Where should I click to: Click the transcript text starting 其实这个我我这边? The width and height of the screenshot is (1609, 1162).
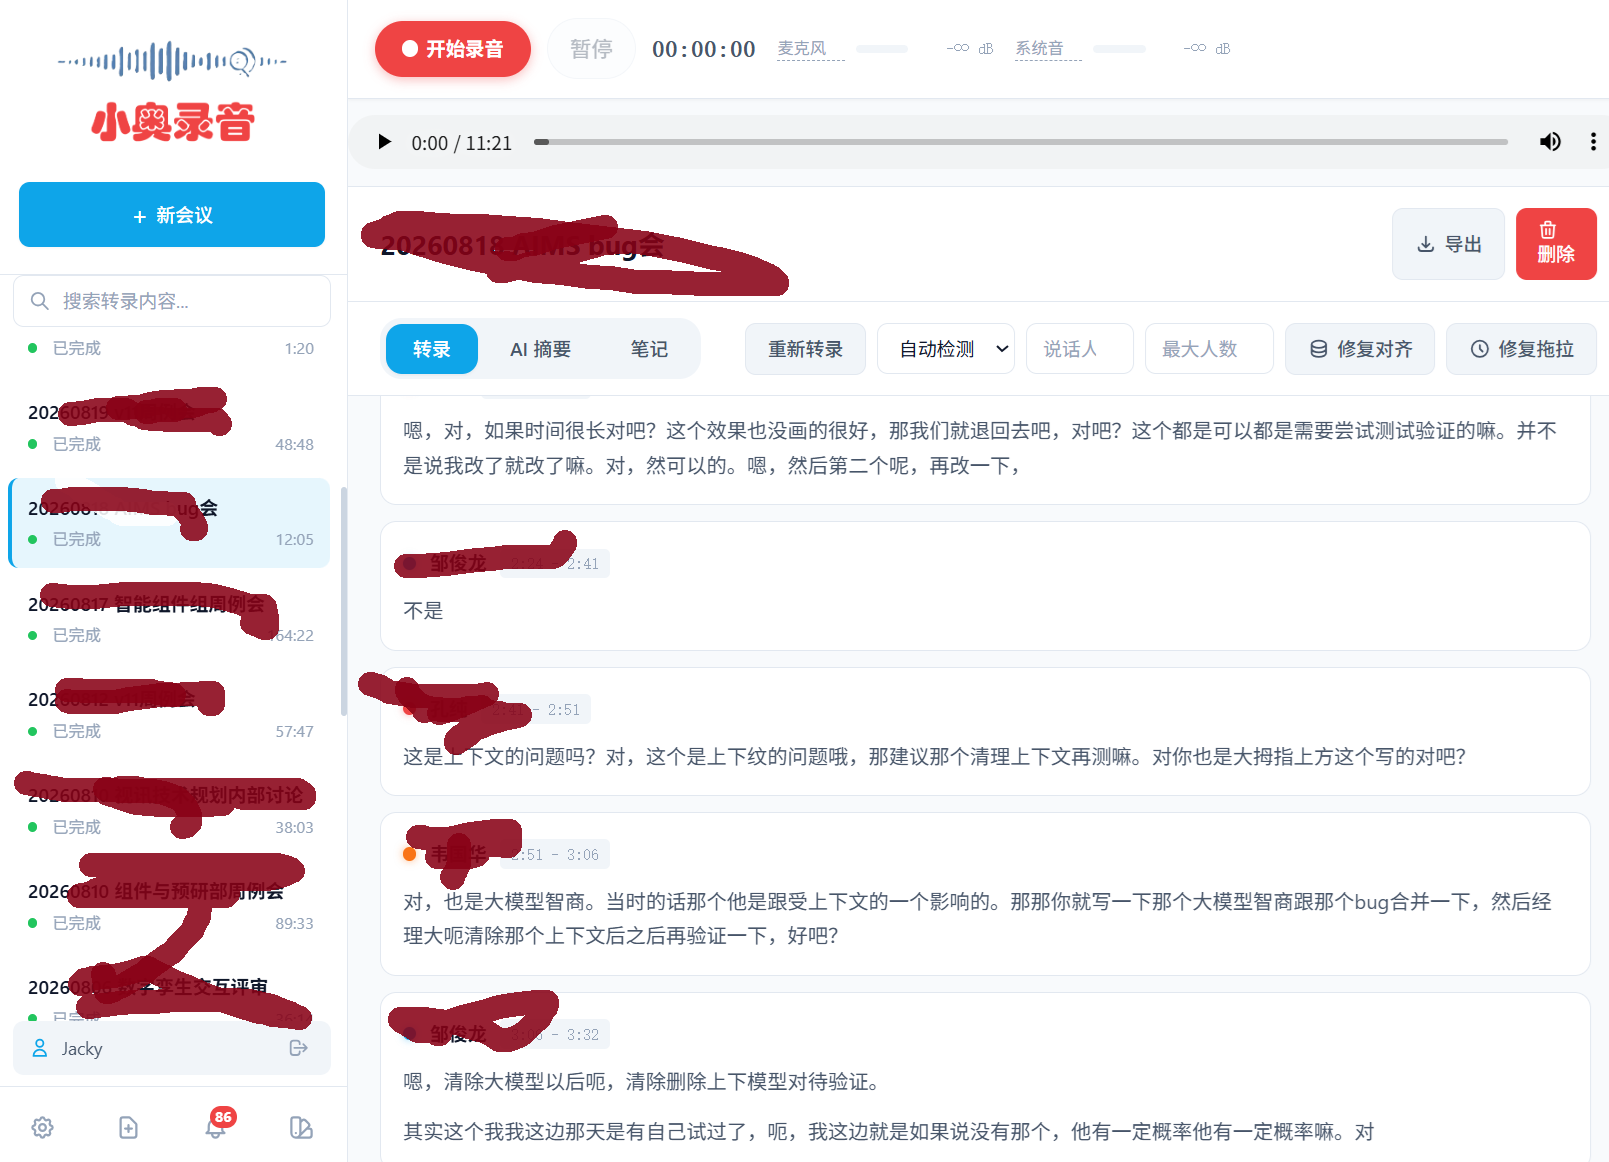pyautogui.click(x=889, y=1132)
